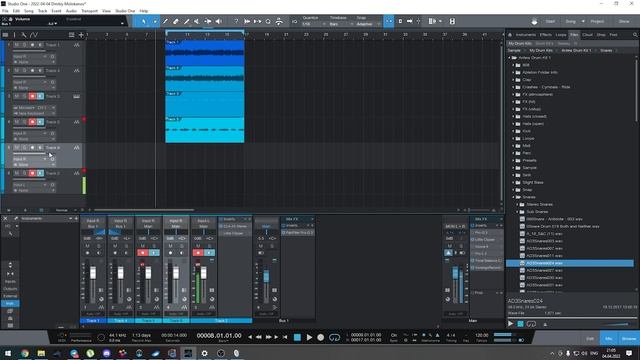Screen dimensions: 640x360
Task: Close the mixer console with the X icon
Action: 5,219
